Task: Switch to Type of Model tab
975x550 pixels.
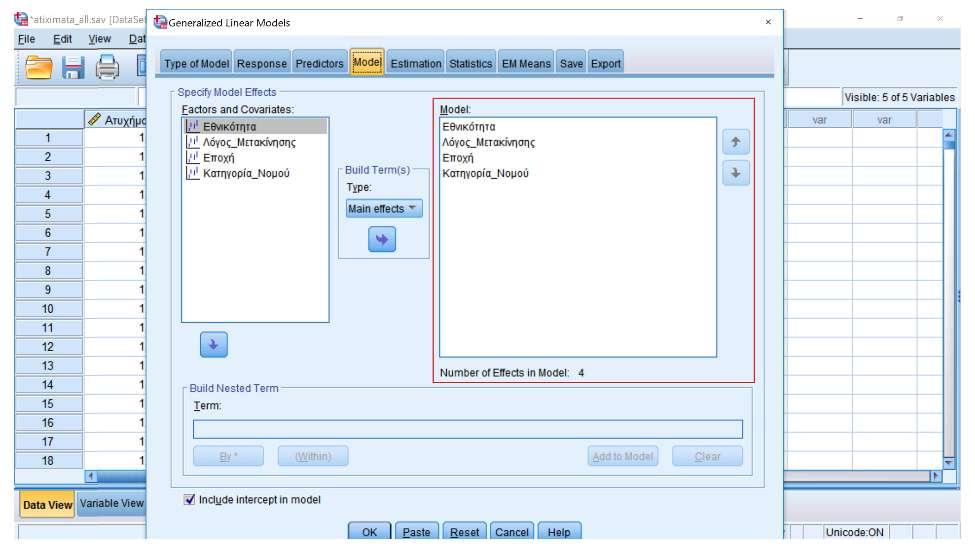Action: pos(196,63)
